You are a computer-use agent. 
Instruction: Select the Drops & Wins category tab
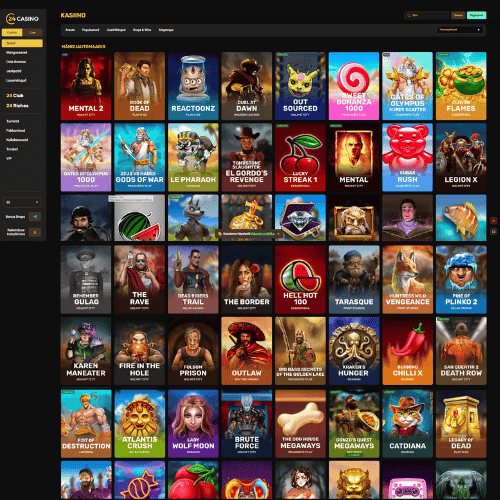click(142, 30)
